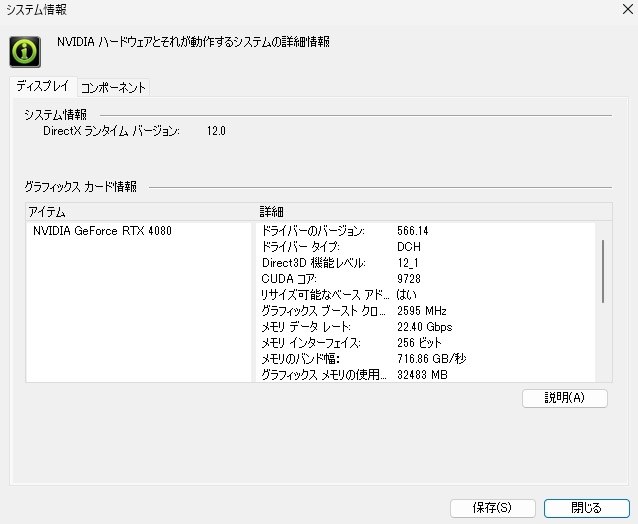Click the はい value for resizable BAR

pyautogui.click(x=406, y=295)
